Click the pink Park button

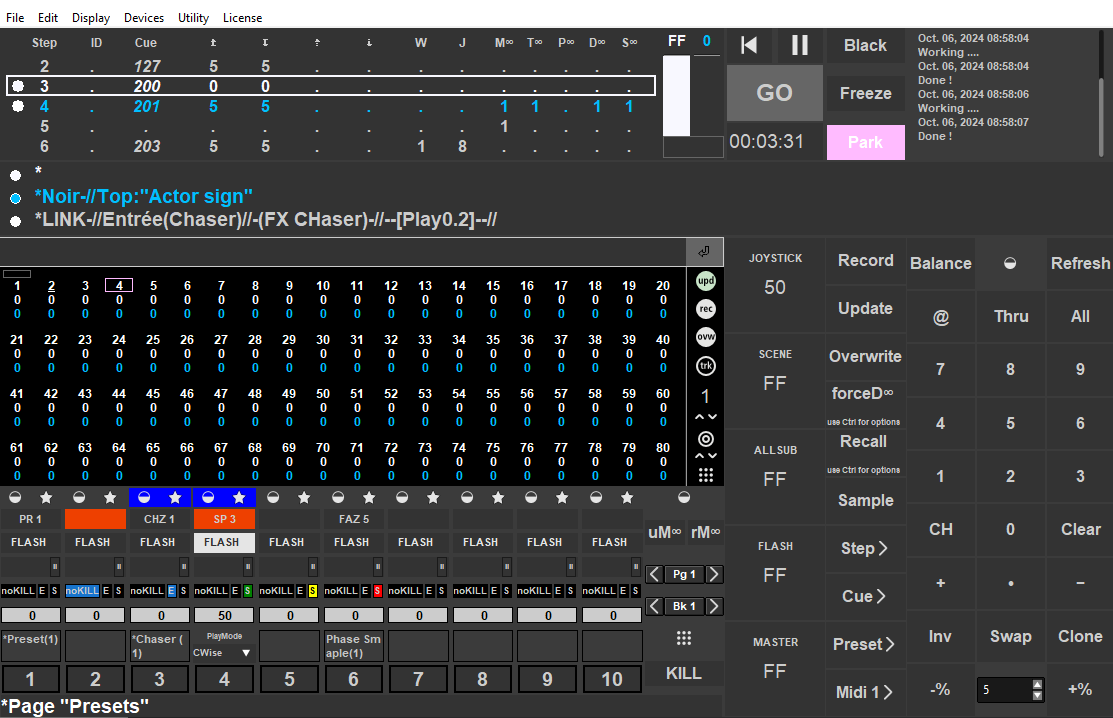[865, 142]
